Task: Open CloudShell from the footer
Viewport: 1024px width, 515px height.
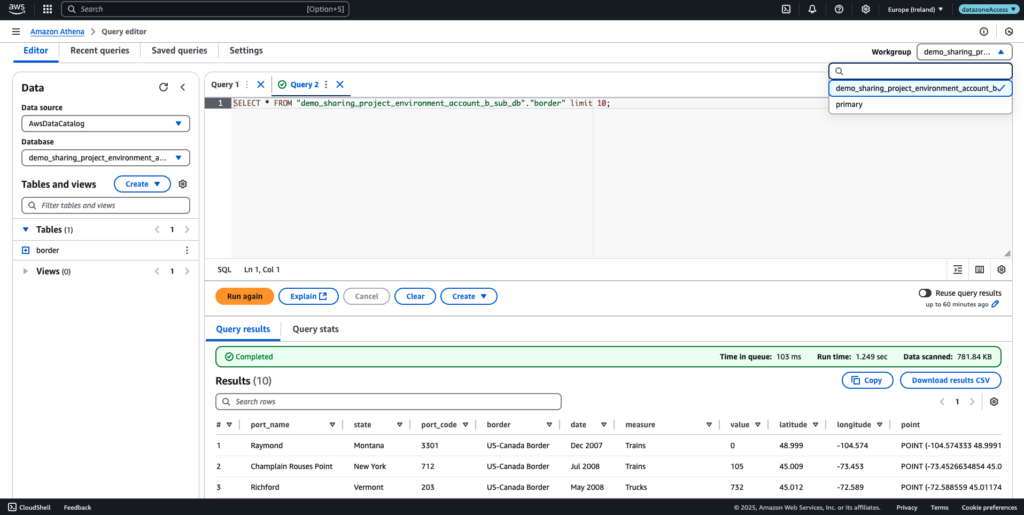Action: click(31, 507)
